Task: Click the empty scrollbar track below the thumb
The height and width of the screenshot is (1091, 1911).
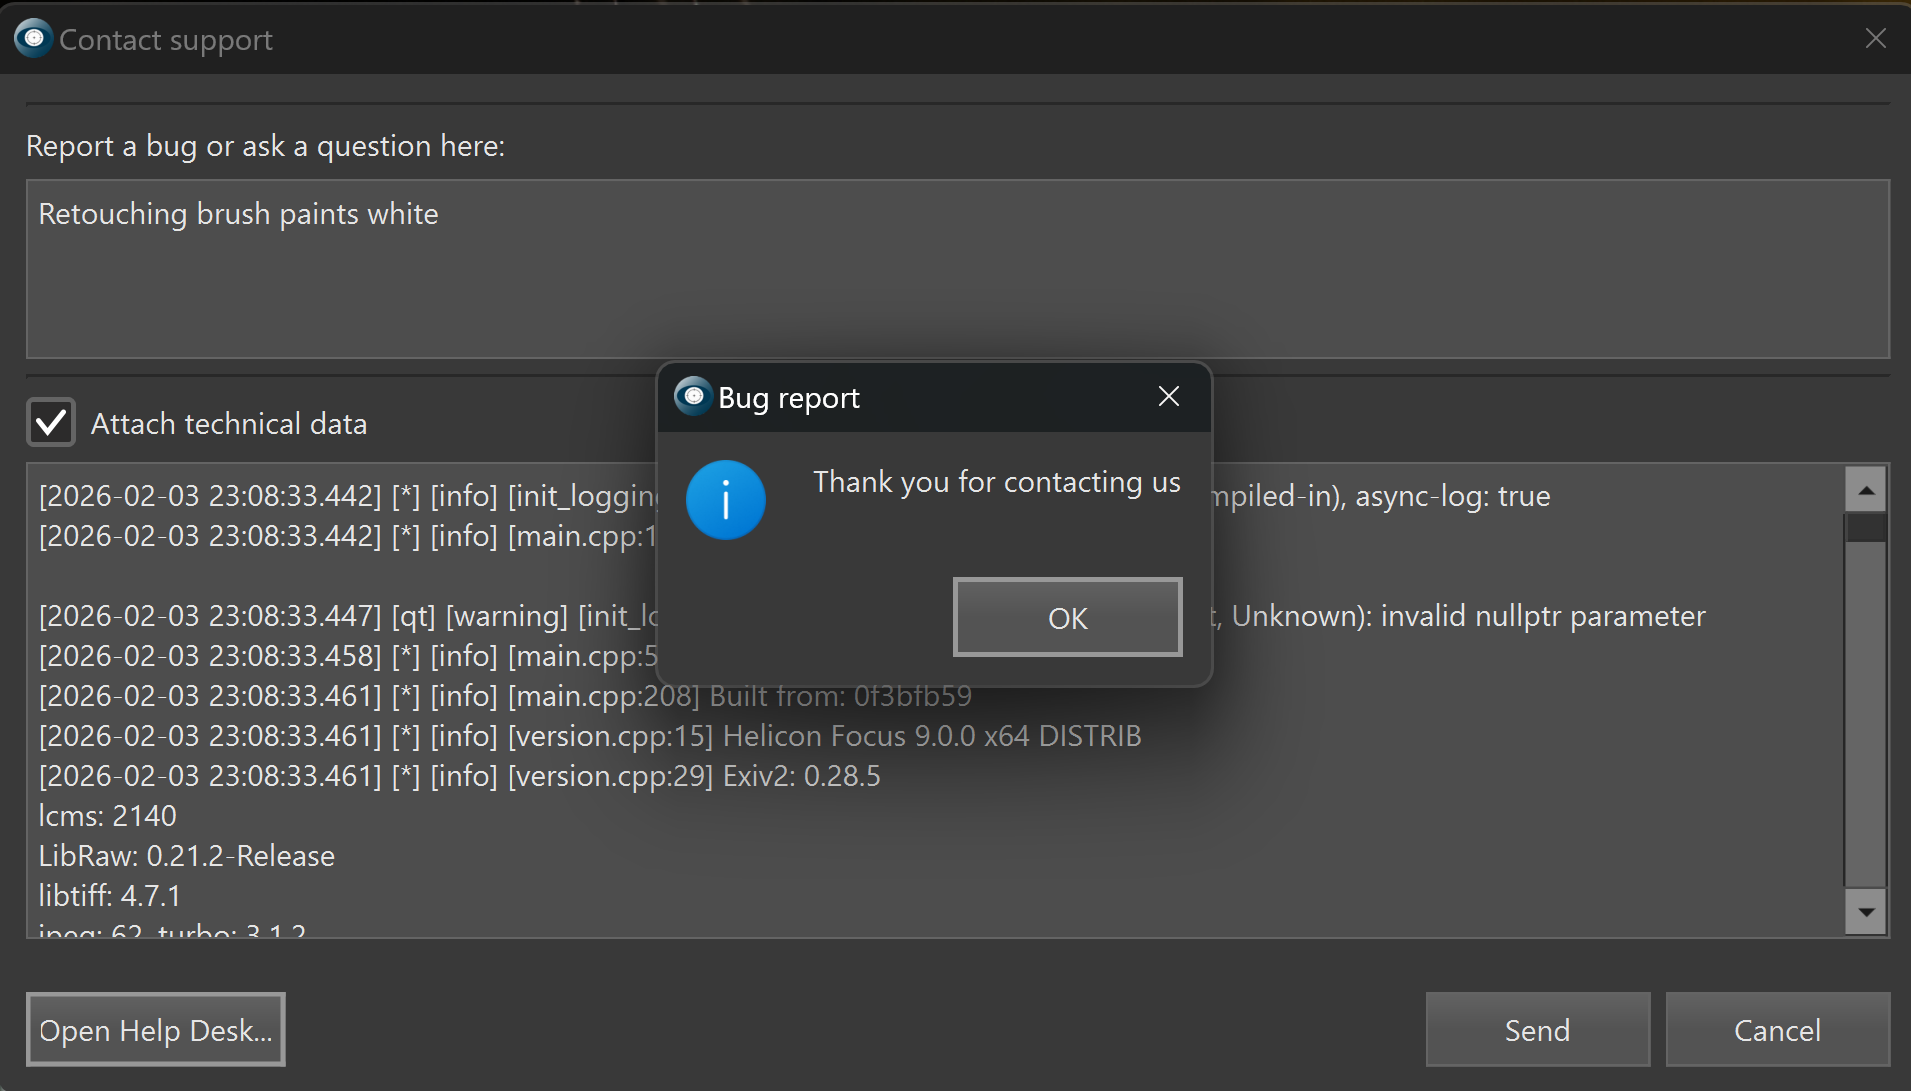Action: [x=1865, y=720]
